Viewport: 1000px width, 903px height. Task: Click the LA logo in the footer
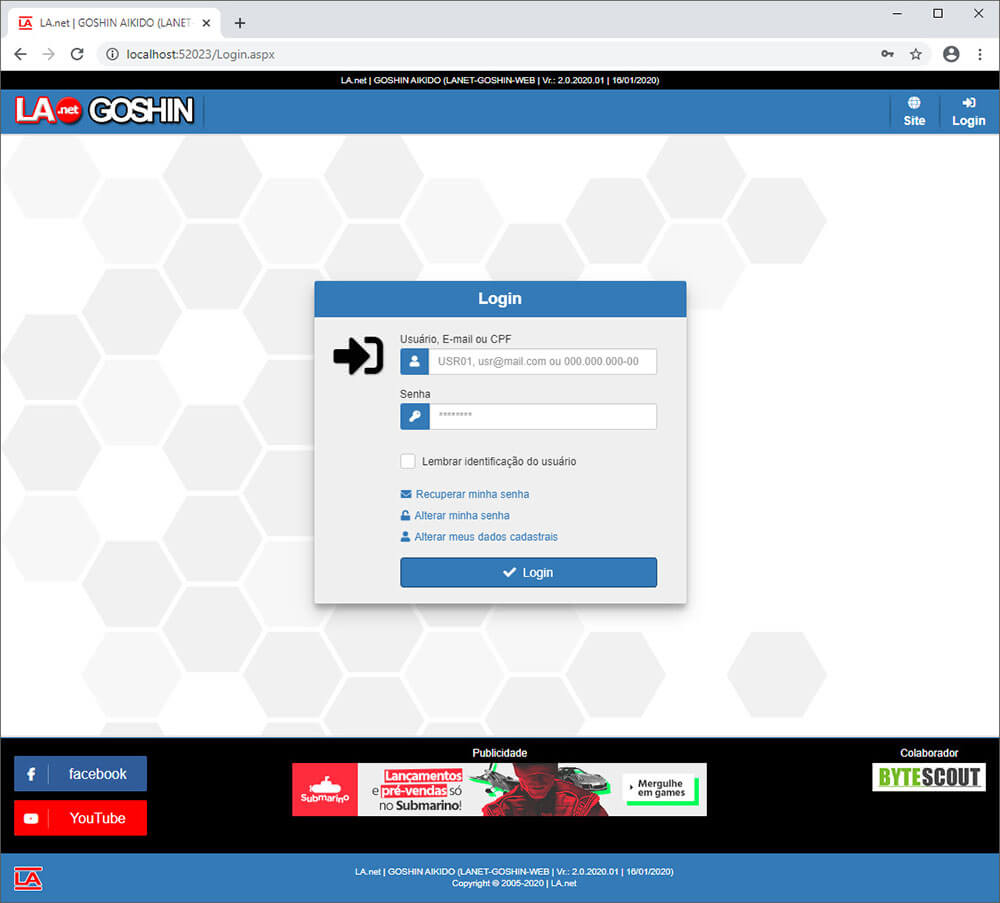click(29, 878)
